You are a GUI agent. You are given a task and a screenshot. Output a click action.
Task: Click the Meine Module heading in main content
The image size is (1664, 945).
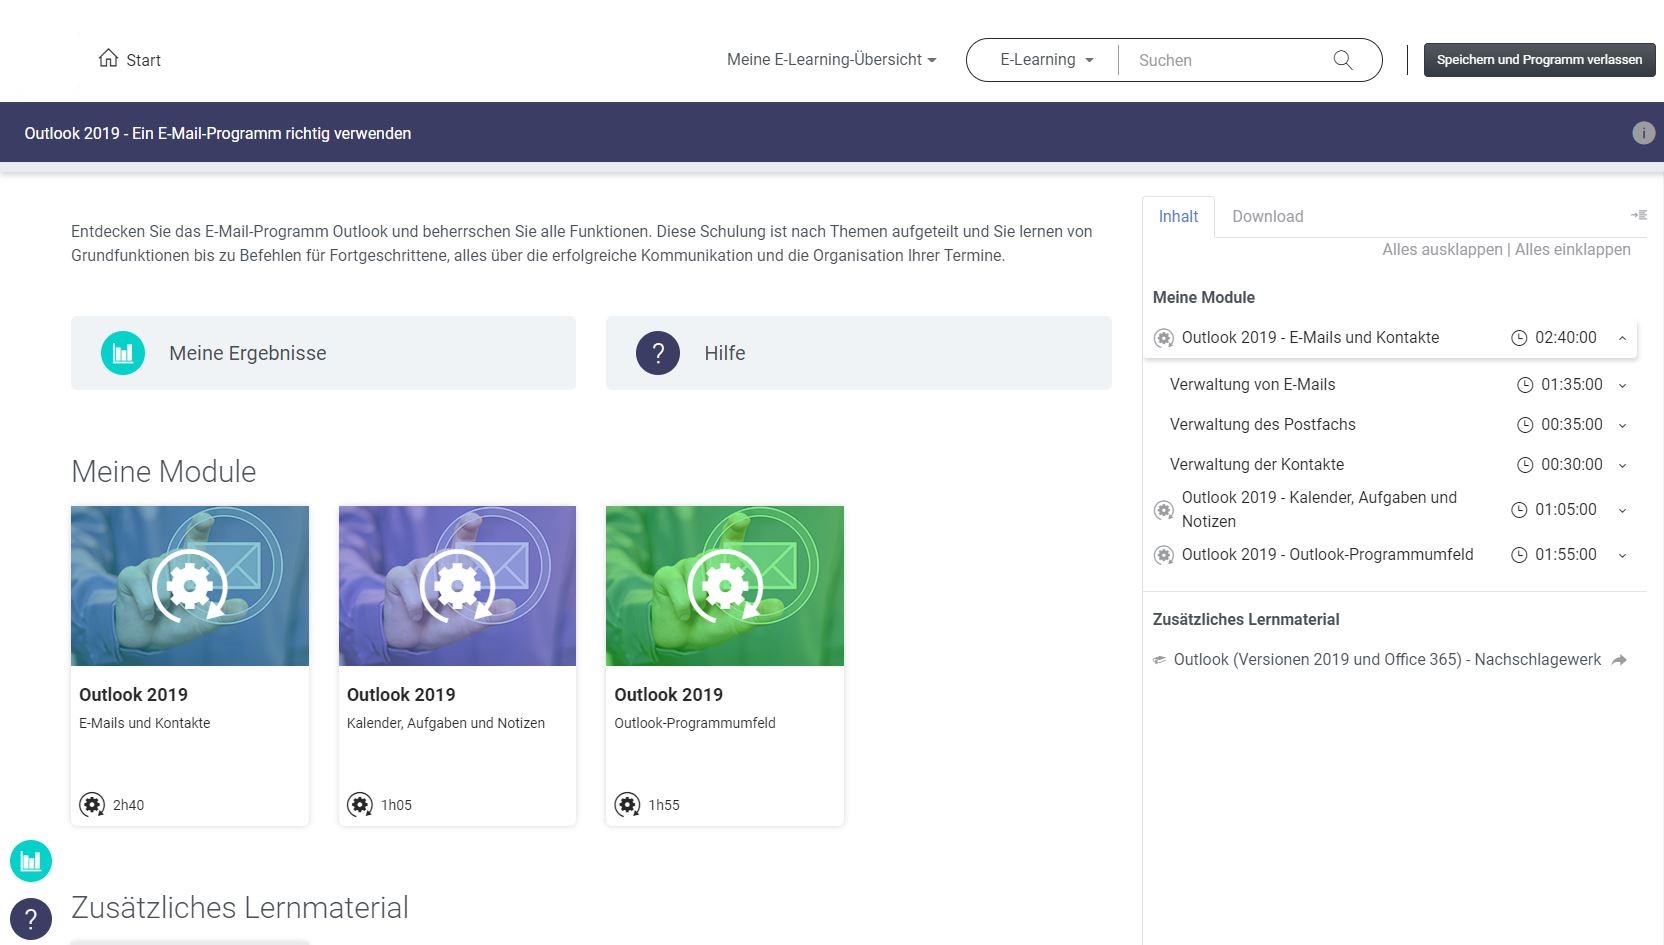pos(164,471)
